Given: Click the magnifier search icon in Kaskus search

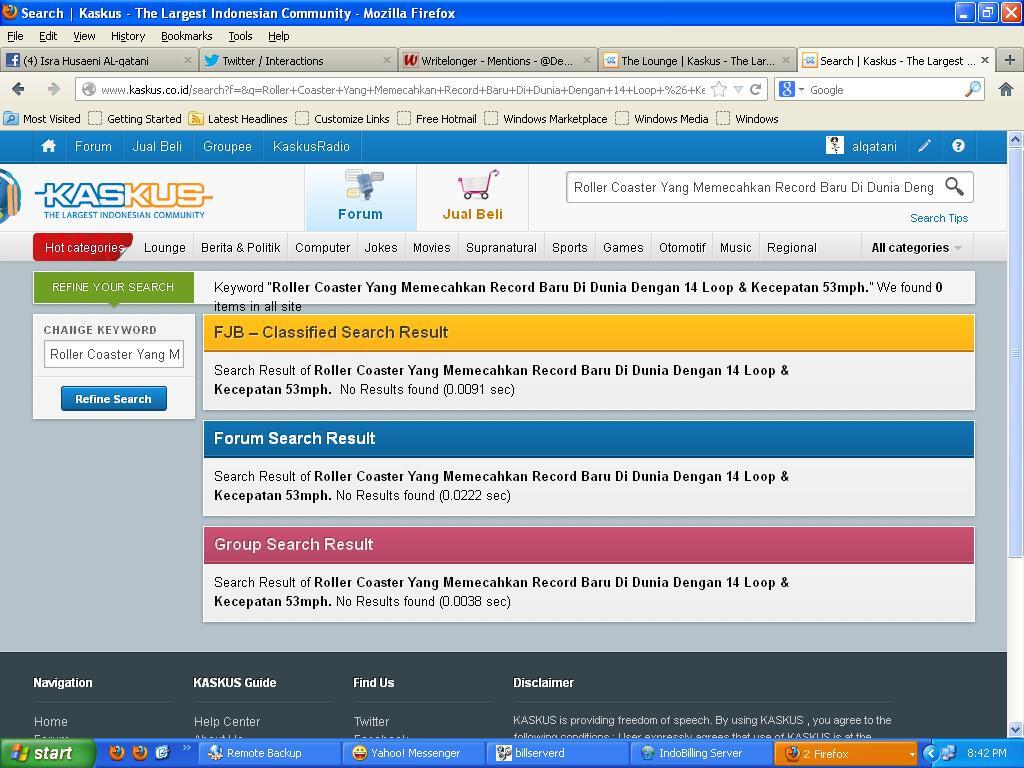Looking at the screenshot, I should [x=954, y=187].
